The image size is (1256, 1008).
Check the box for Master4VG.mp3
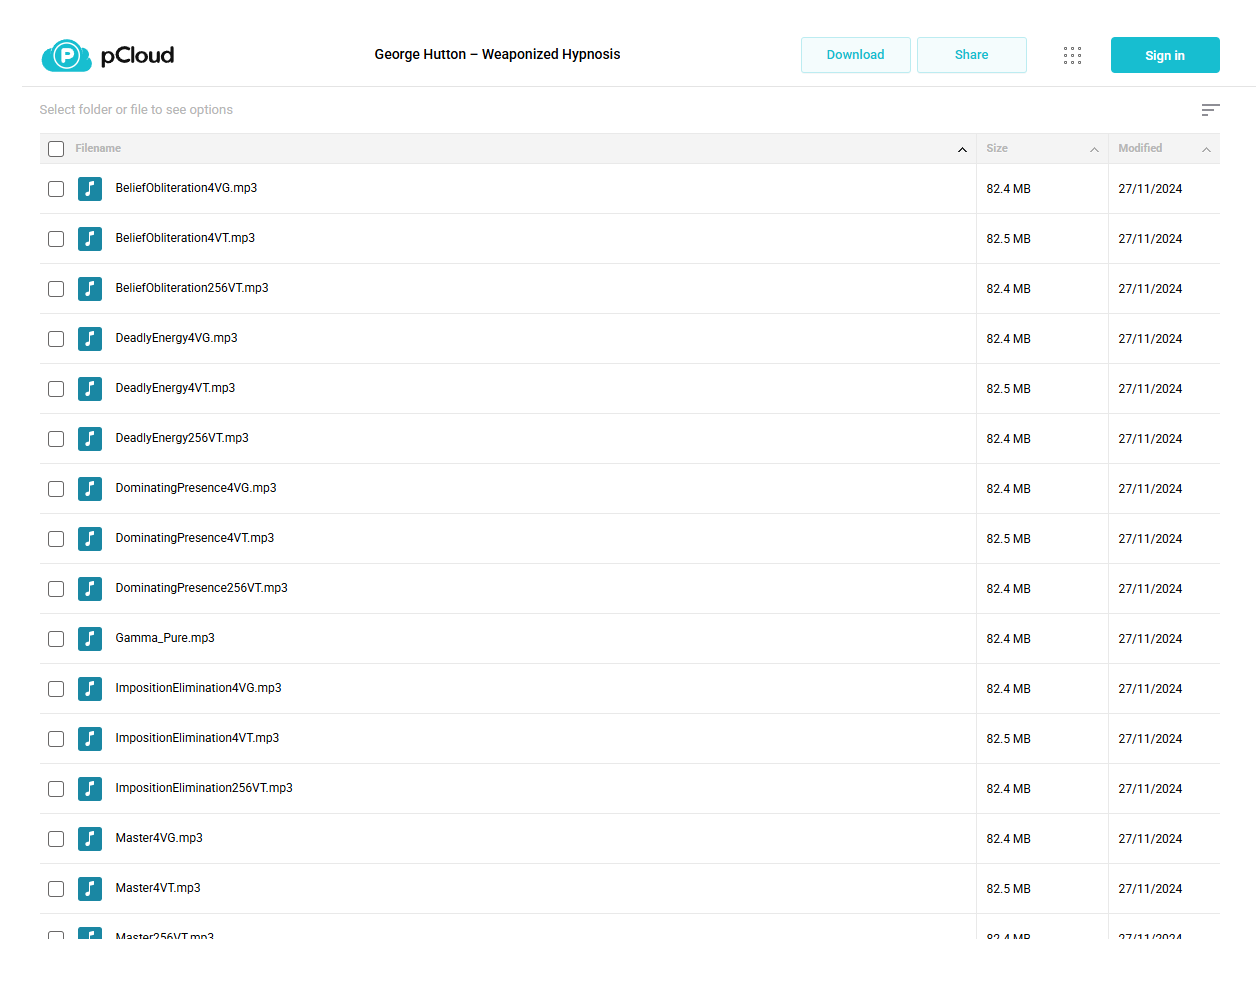click(x=56, y=839)
